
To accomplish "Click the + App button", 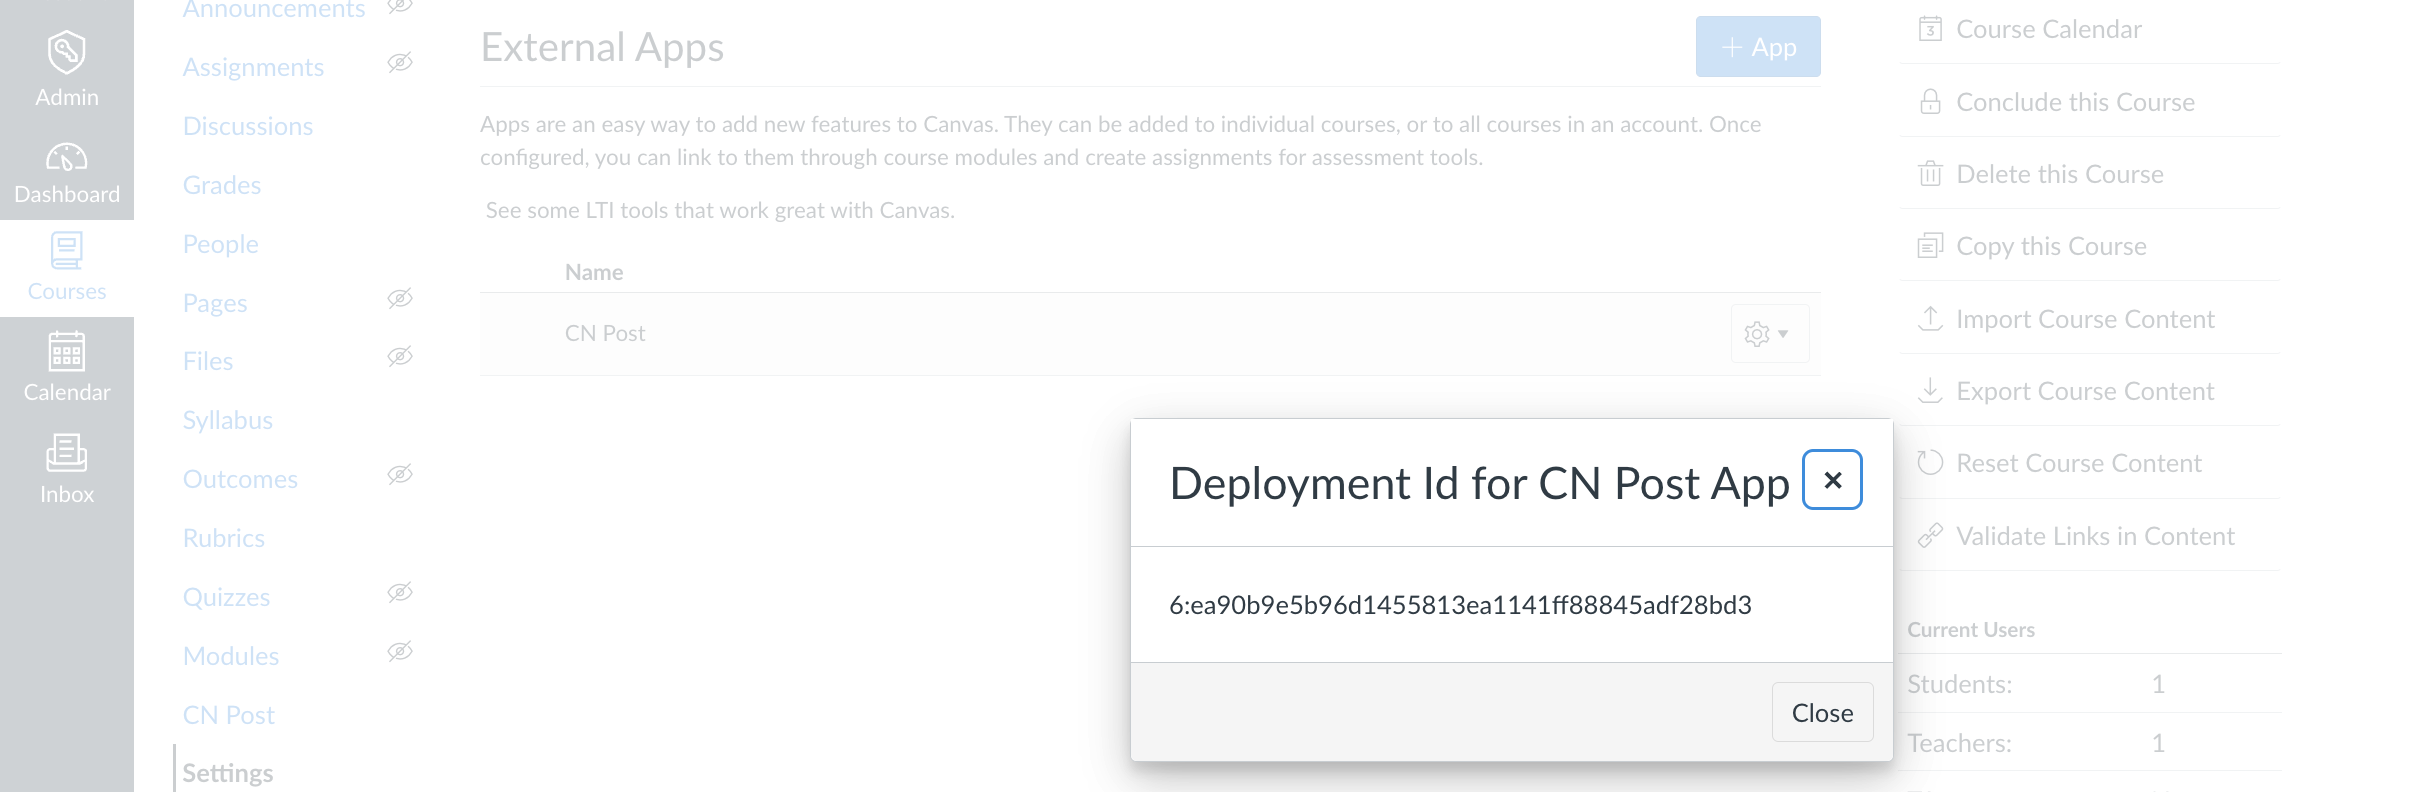I will tap(1757, 47).
